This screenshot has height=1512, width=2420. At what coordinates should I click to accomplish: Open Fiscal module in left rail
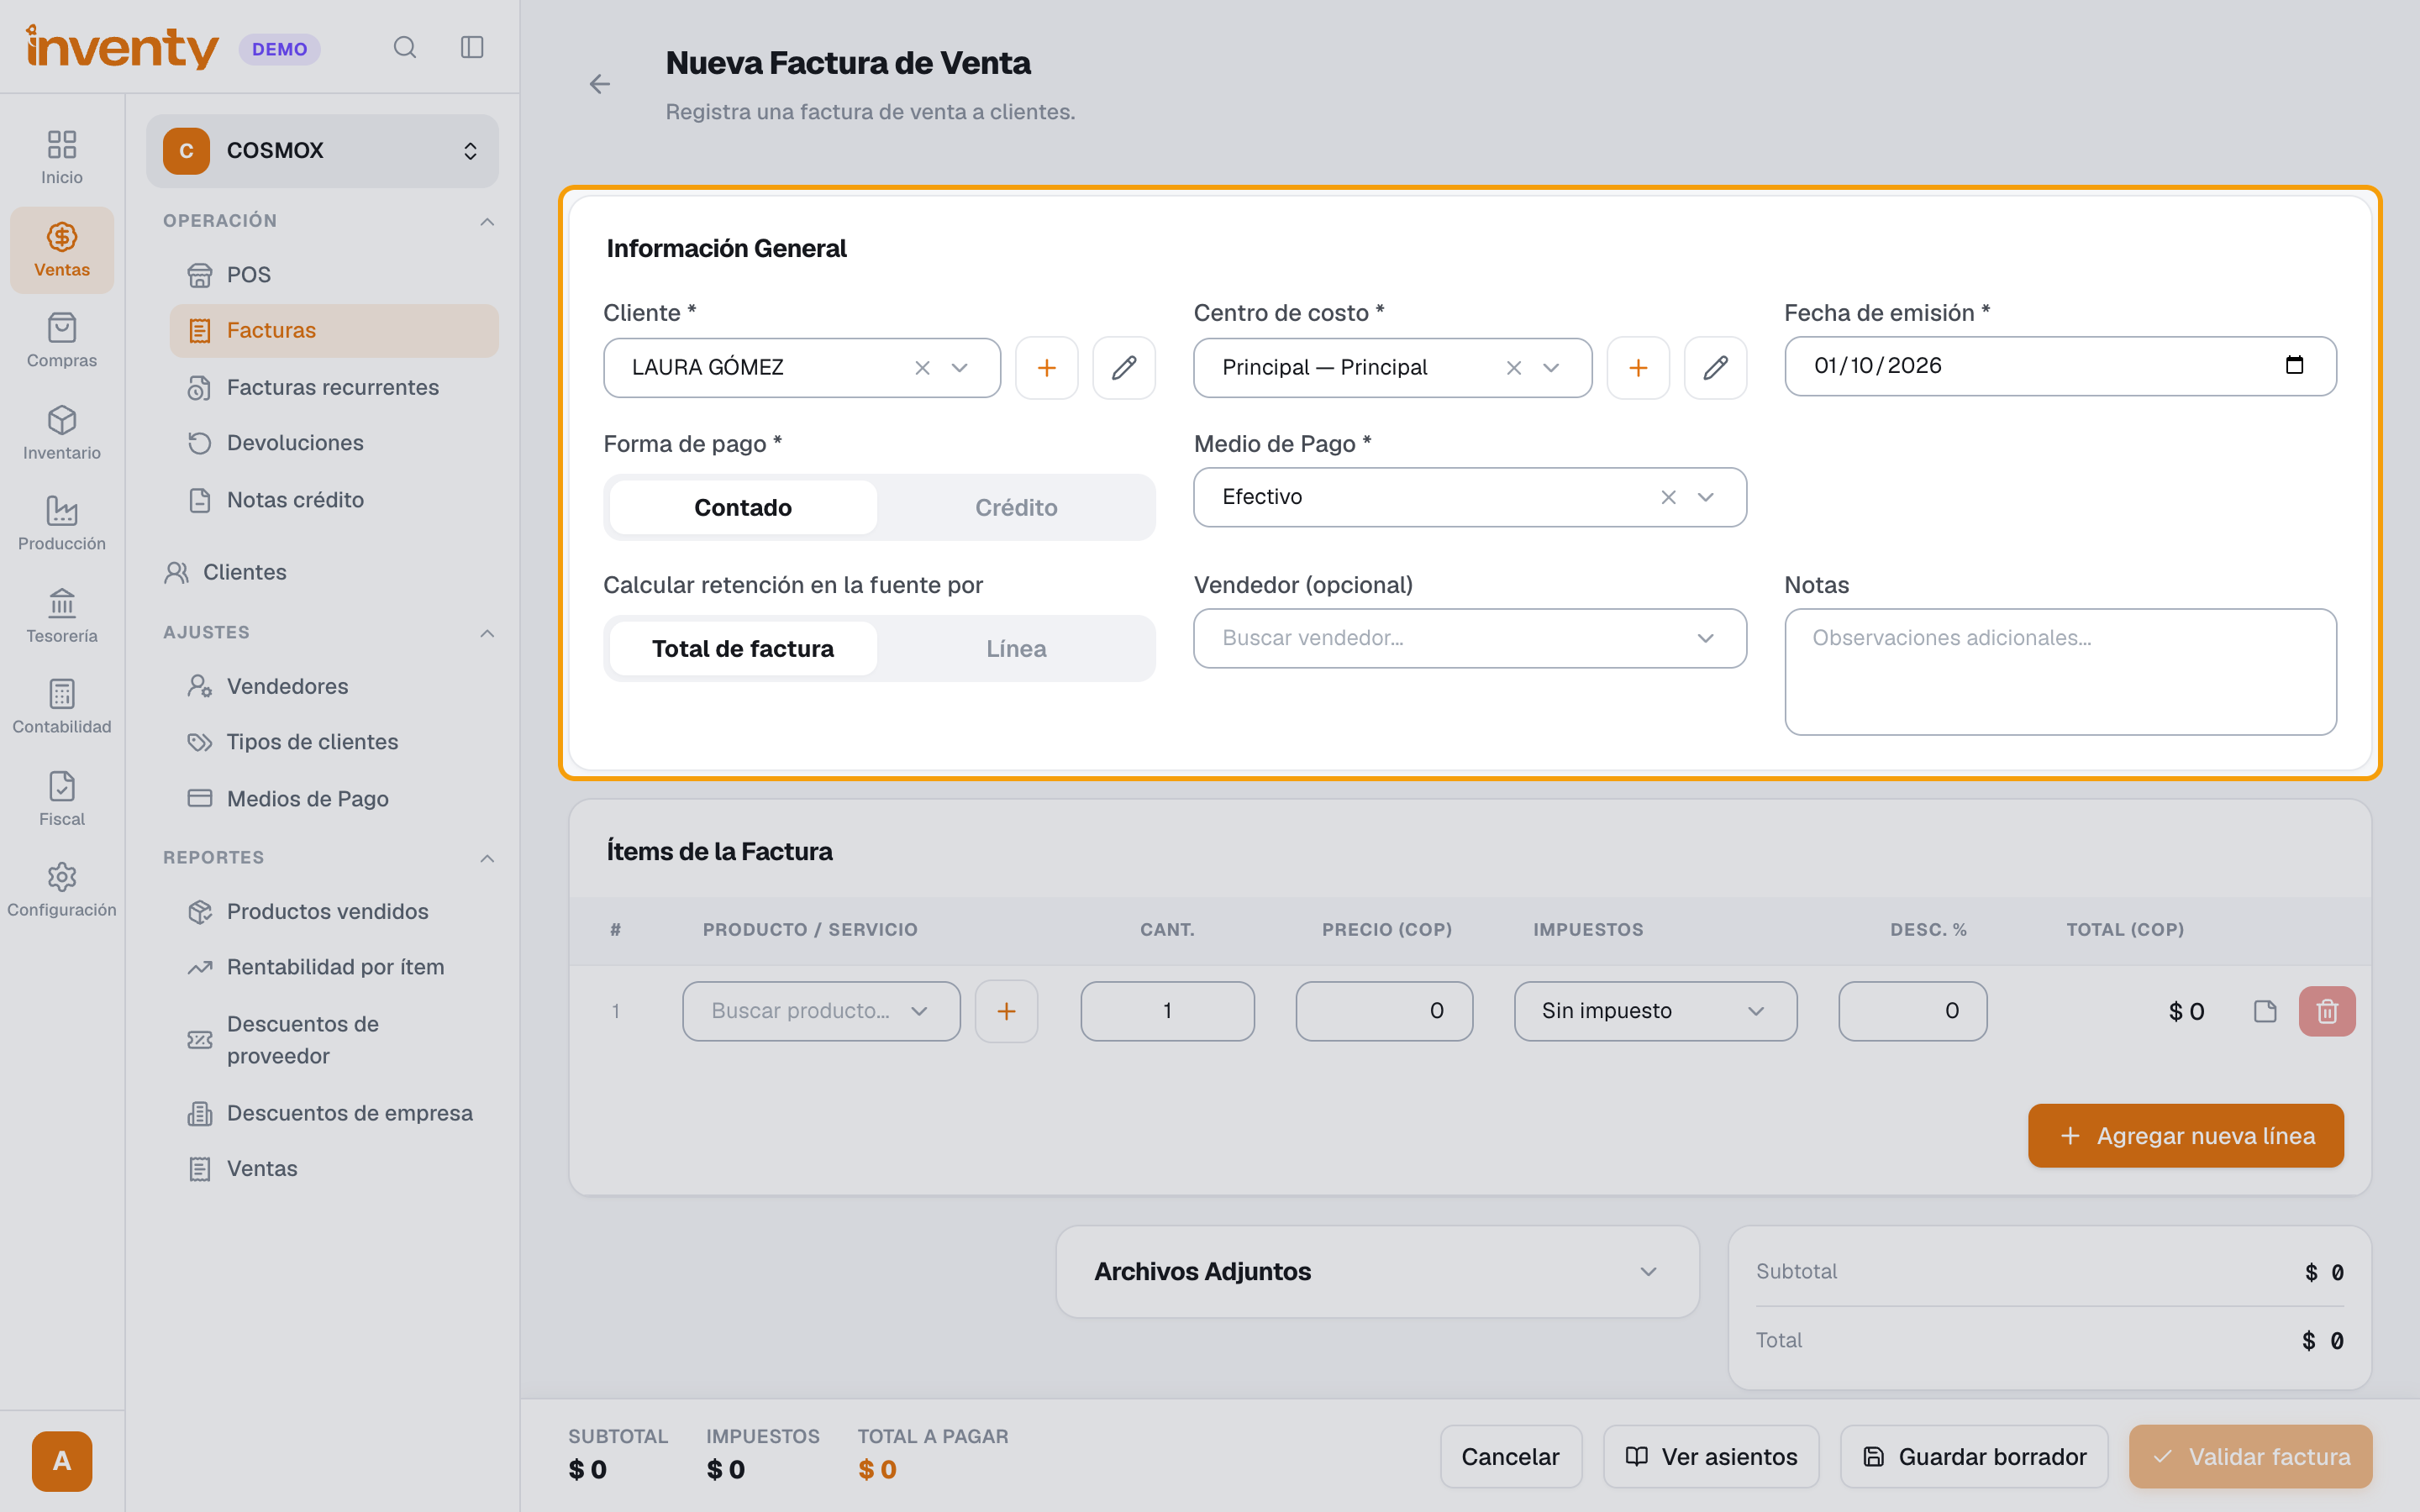coord(62,798)
